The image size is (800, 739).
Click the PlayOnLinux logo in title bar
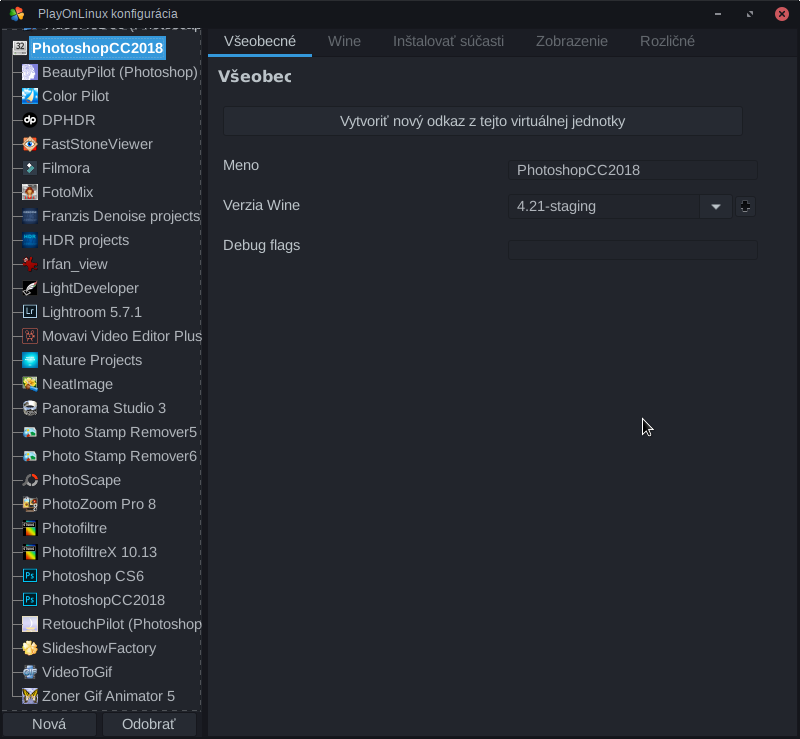(17, 14)
